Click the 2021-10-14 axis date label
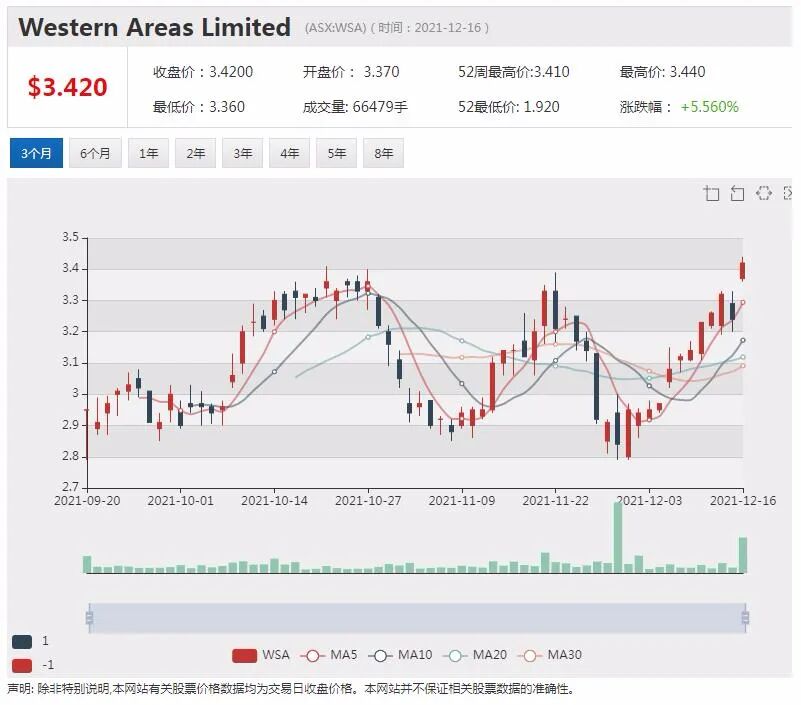Viewport: 801px width, 705px height. (x=274, y=501)
